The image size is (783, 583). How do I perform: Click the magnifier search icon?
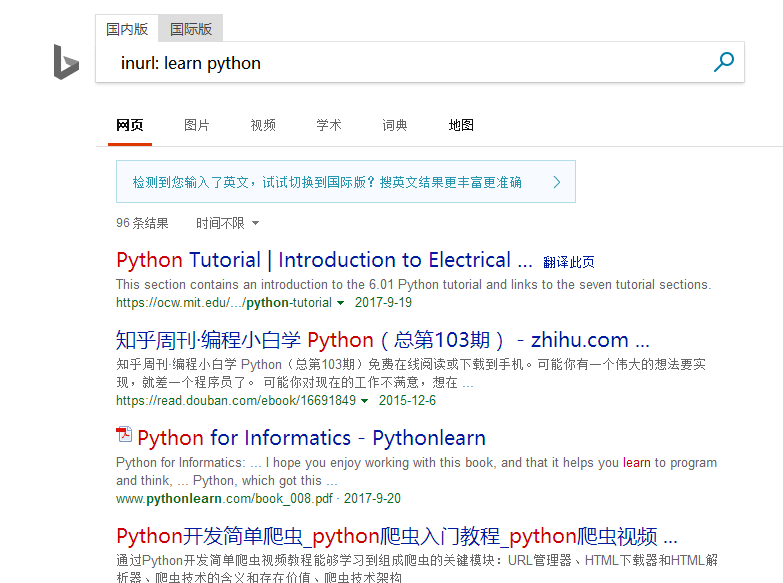(x=723, y=62)
